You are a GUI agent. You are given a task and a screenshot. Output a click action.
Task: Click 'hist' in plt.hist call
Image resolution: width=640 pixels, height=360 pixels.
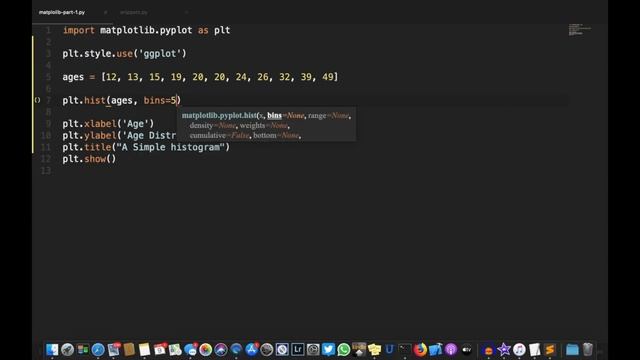coord(95,100)
